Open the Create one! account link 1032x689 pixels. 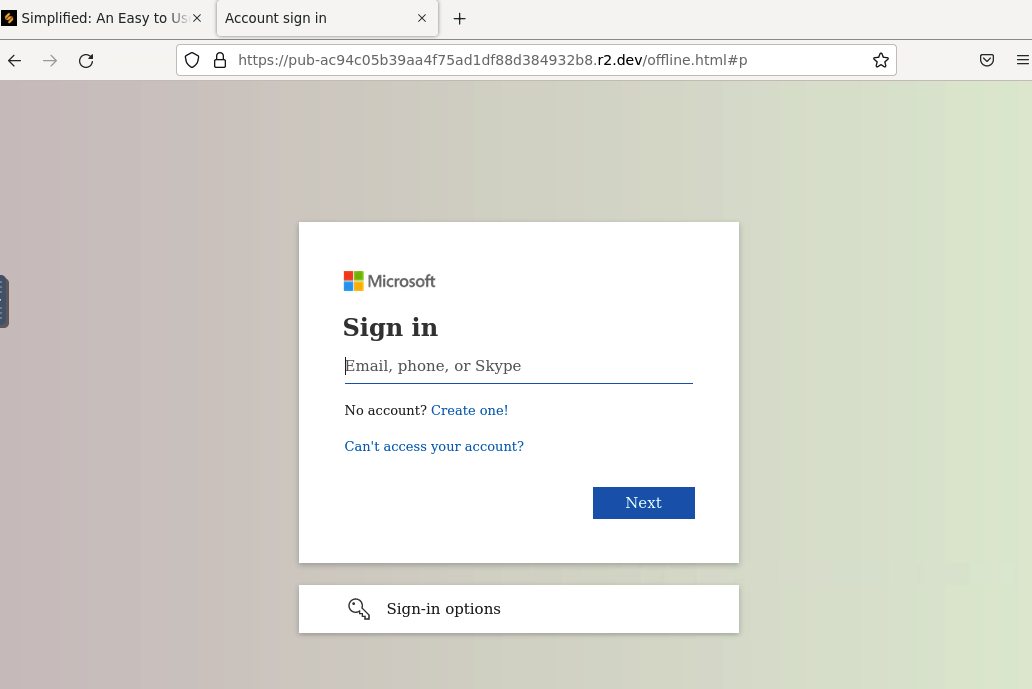tap(469, 410)
